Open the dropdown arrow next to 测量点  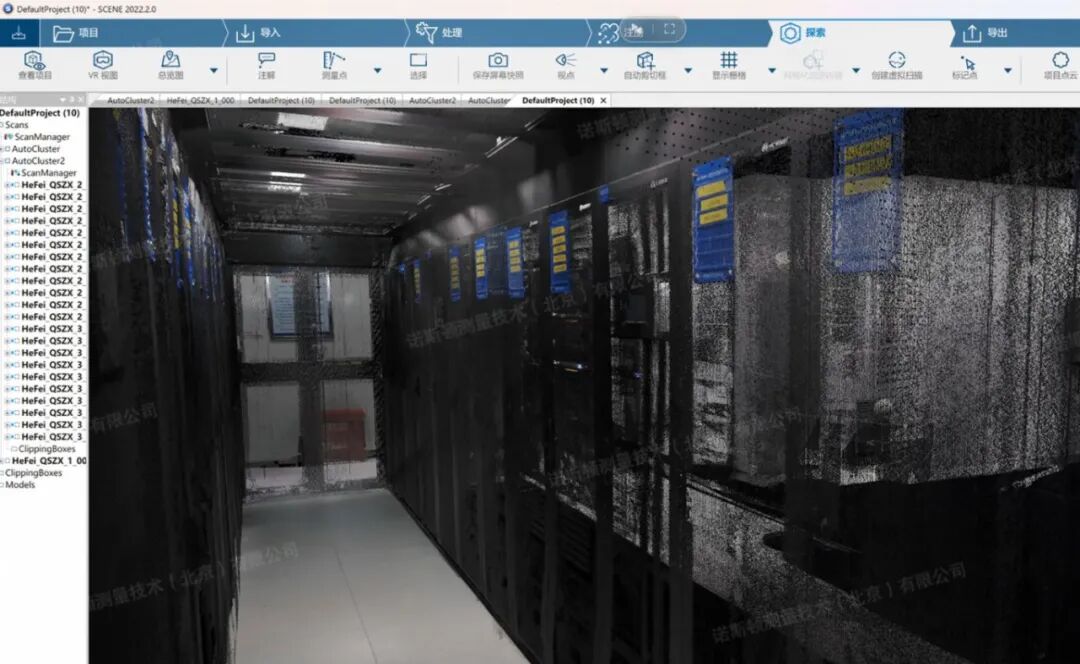pyautogui.click(x=377, y=71)
